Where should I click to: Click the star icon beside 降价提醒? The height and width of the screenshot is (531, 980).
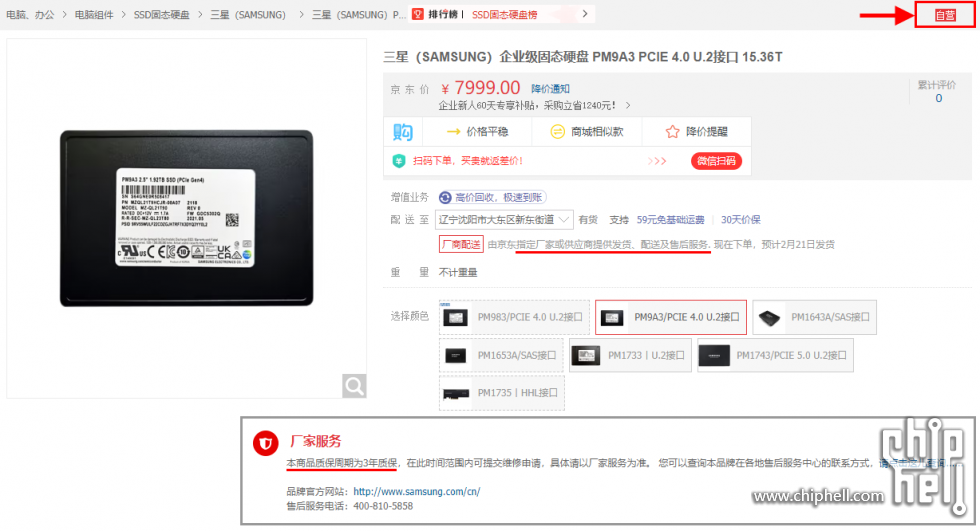(672, 132)
